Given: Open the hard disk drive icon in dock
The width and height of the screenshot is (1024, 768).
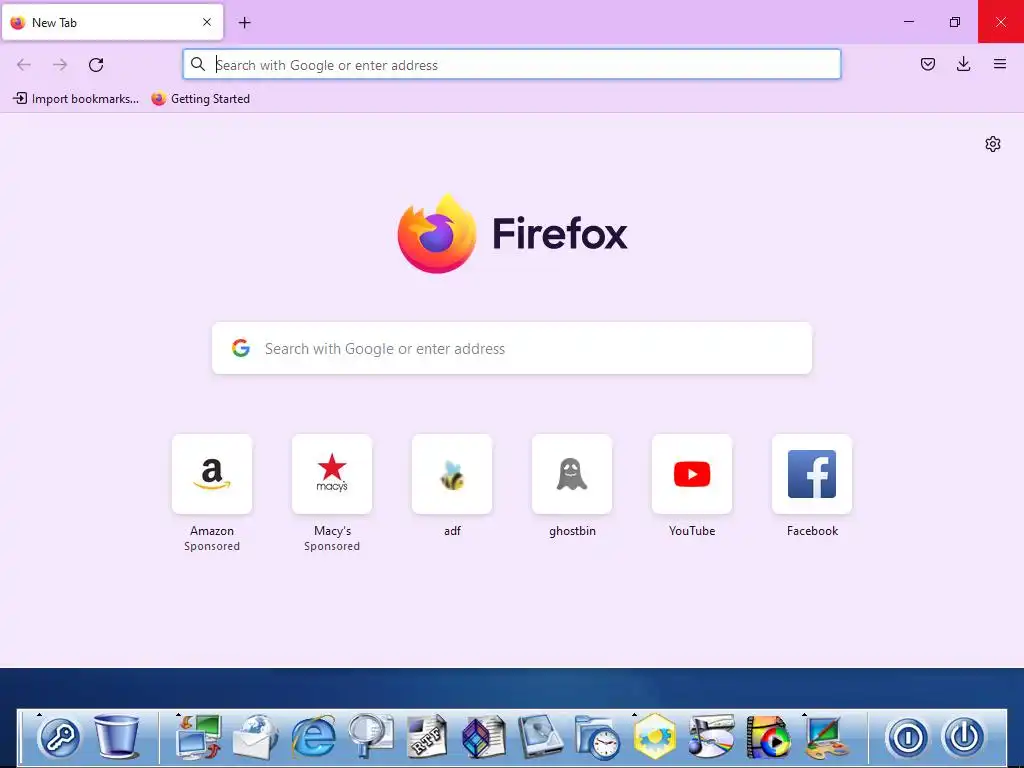Looking at the screenshot, I should point(541,737).
